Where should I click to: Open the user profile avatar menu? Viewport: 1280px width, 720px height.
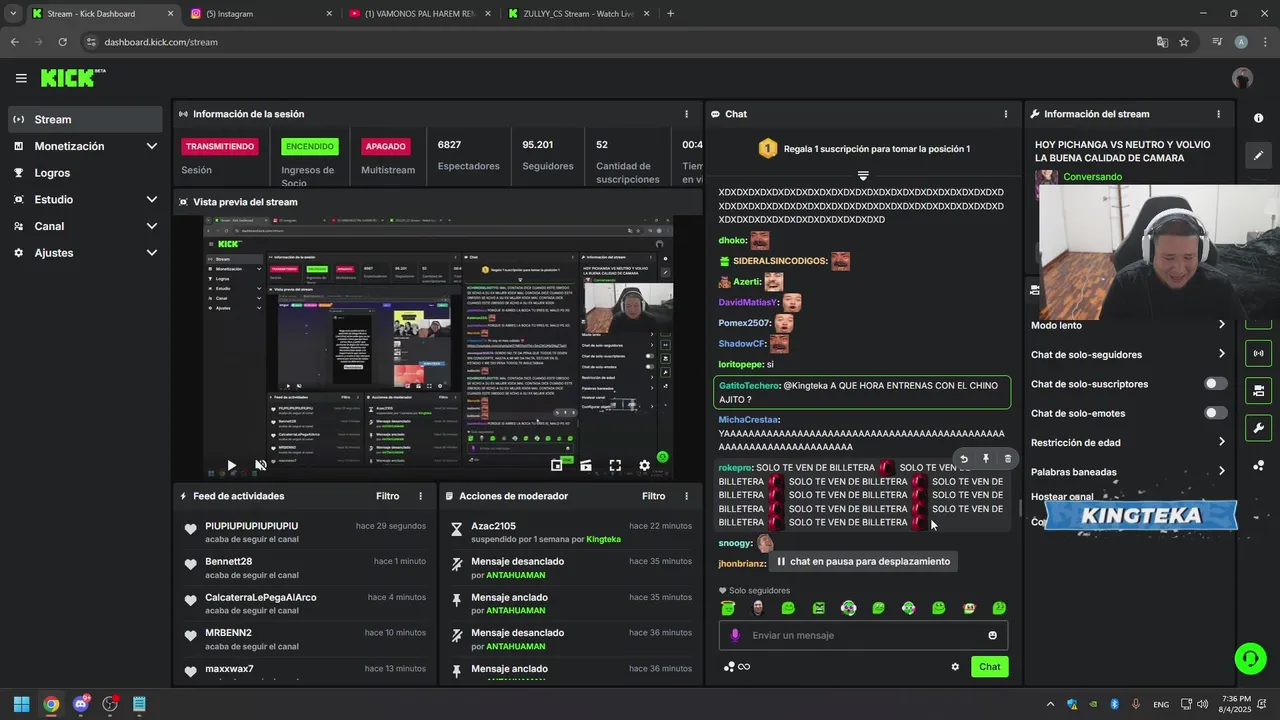click(x=1242, y=78)
